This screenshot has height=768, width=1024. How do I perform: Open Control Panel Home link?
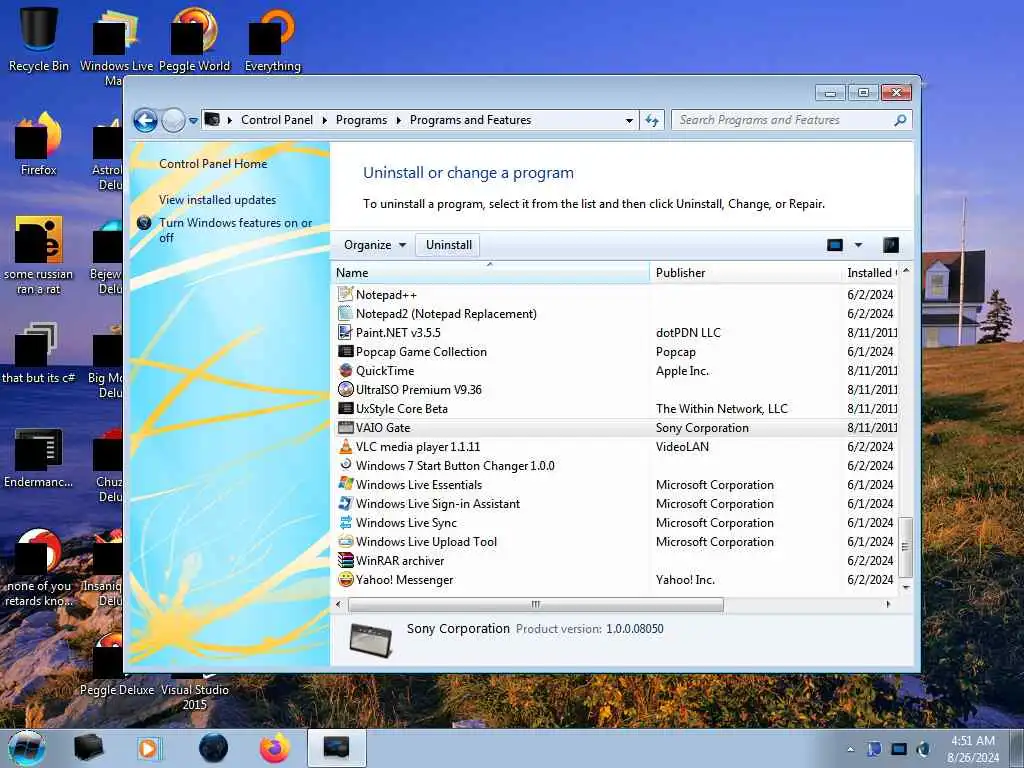(x=213, y=164)
